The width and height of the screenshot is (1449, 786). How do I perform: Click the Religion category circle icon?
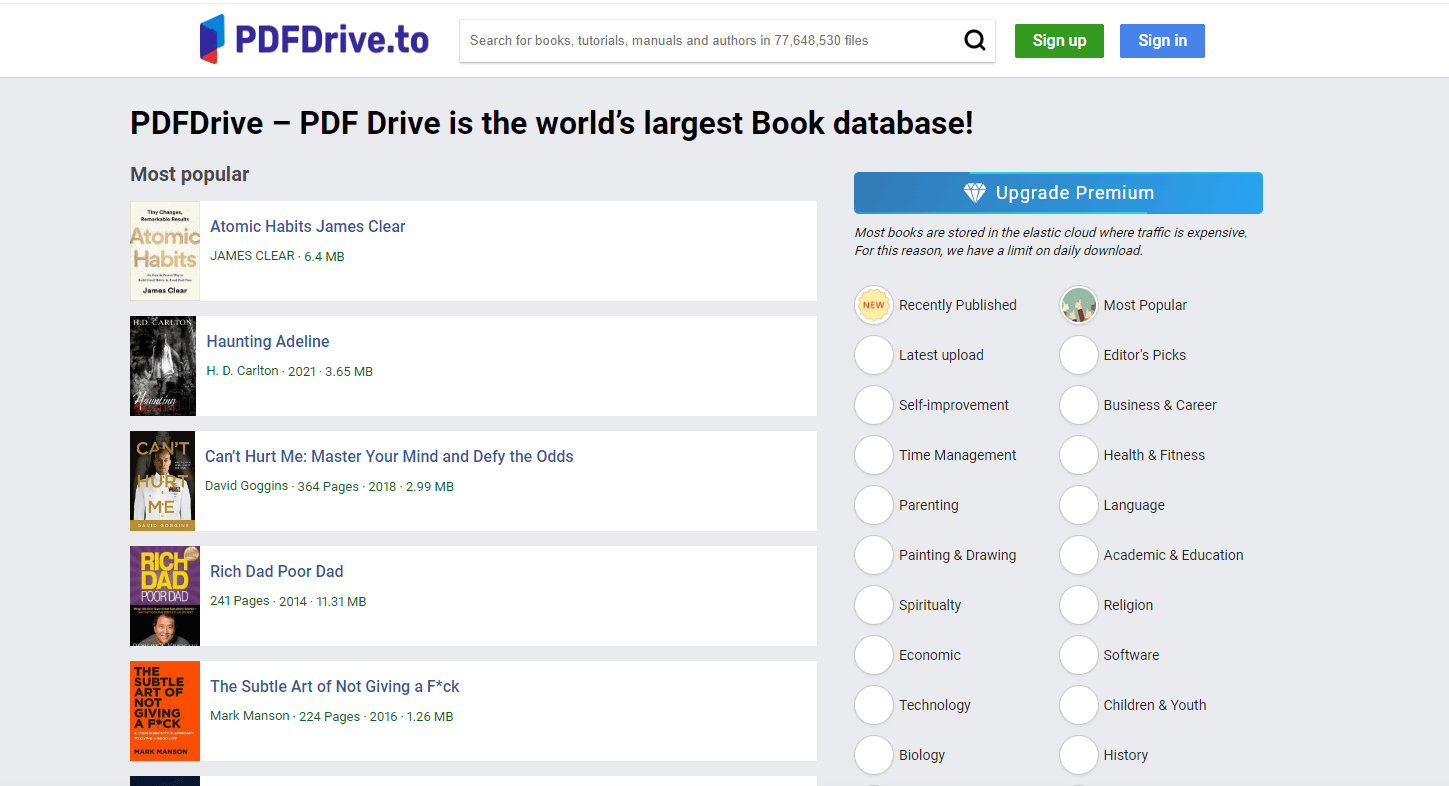pos(1078,605)
